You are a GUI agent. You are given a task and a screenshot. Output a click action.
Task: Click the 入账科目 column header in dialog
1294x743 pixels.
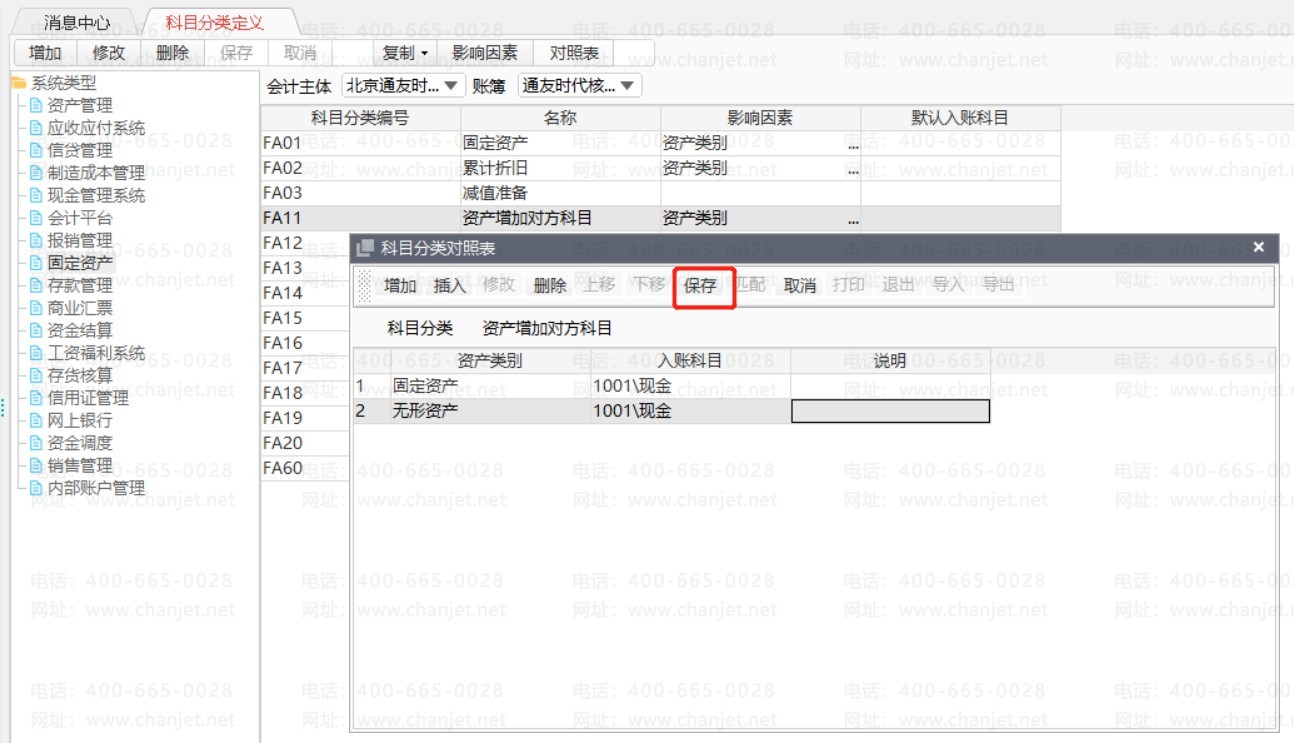pyautogui.click(x=690, y=361)
